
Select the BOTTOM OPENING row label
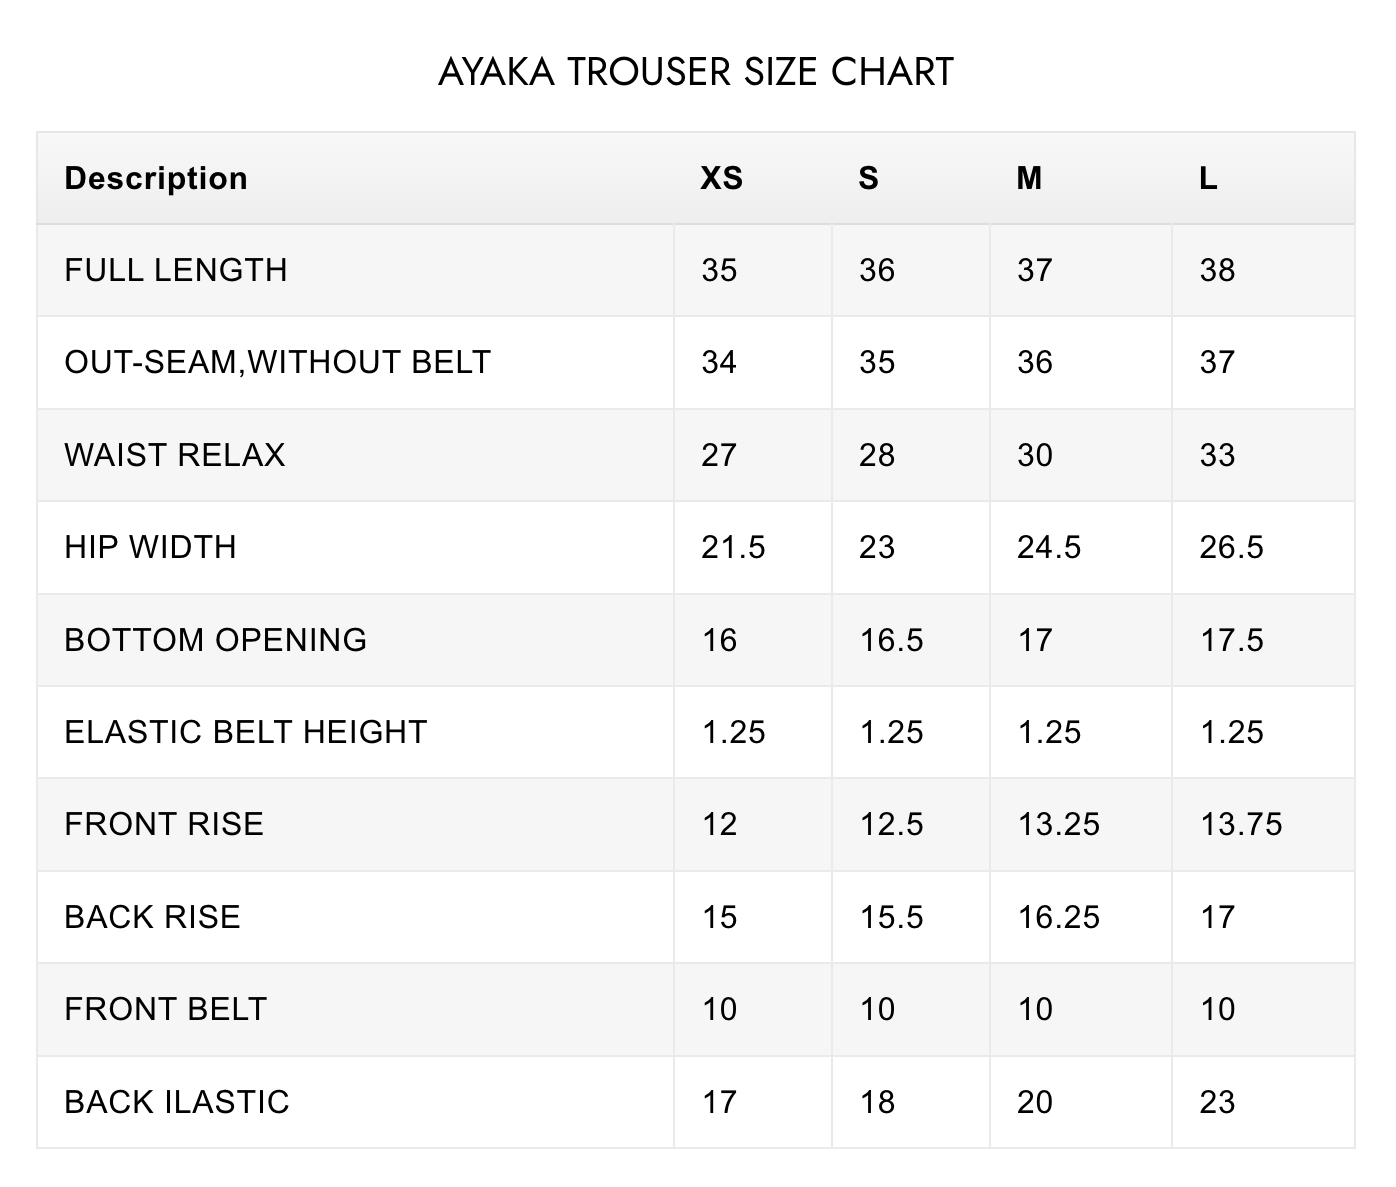(x=216, y=640)
